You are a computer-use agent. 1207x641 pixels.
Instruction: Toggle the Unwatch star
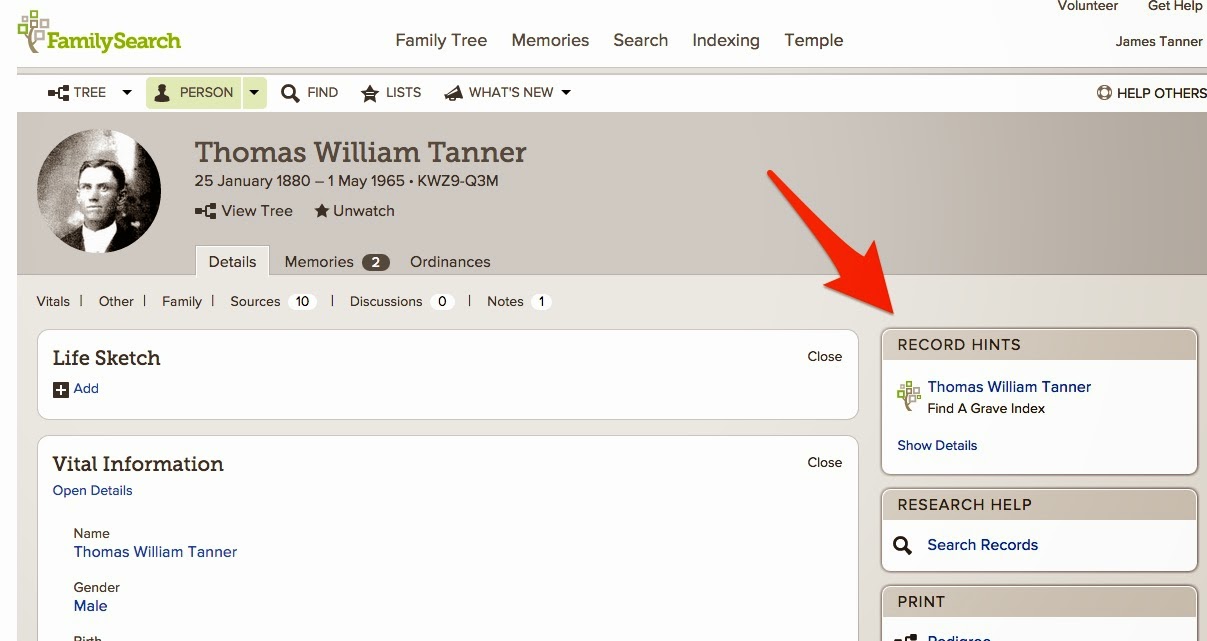coord(322,211)
